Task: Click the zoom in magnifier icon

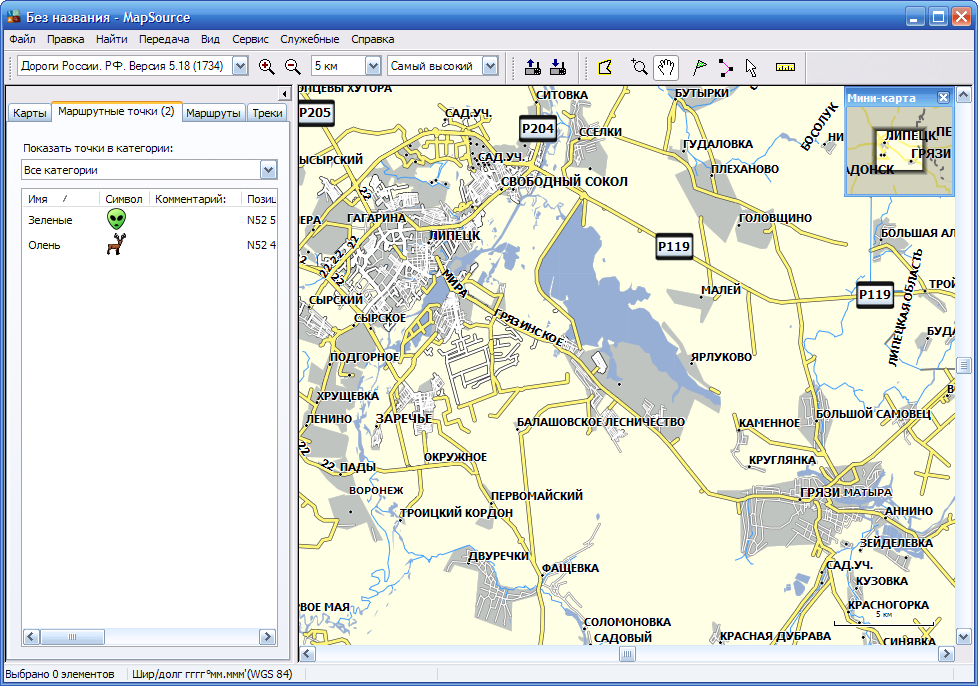Action: (267, 67)
